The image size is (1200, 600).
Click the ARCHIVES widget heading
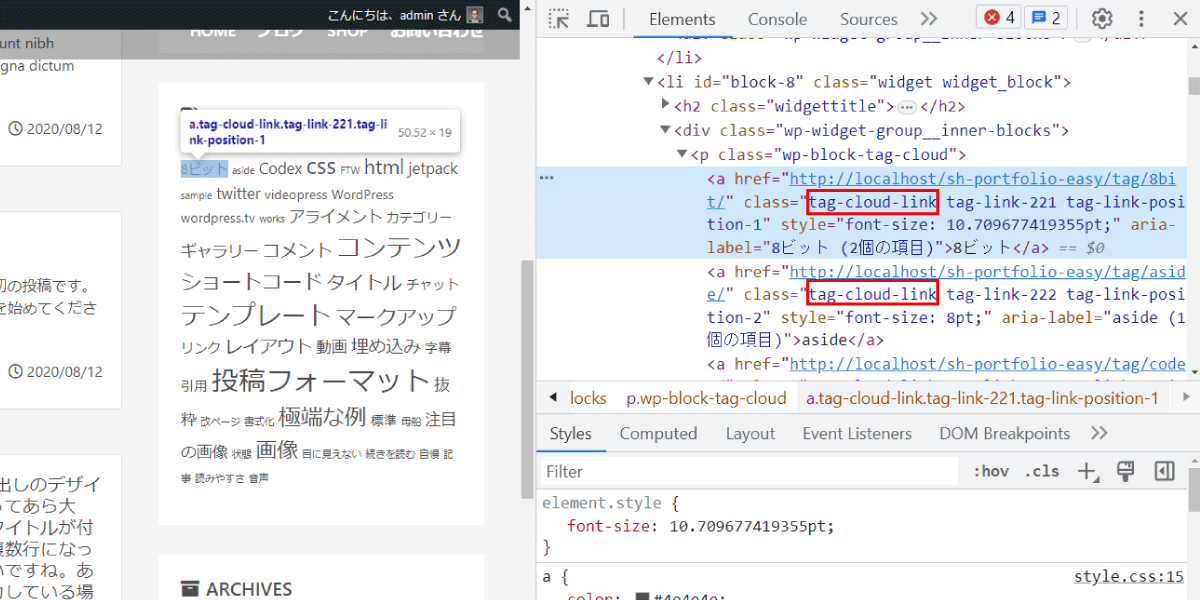(249, 589)
